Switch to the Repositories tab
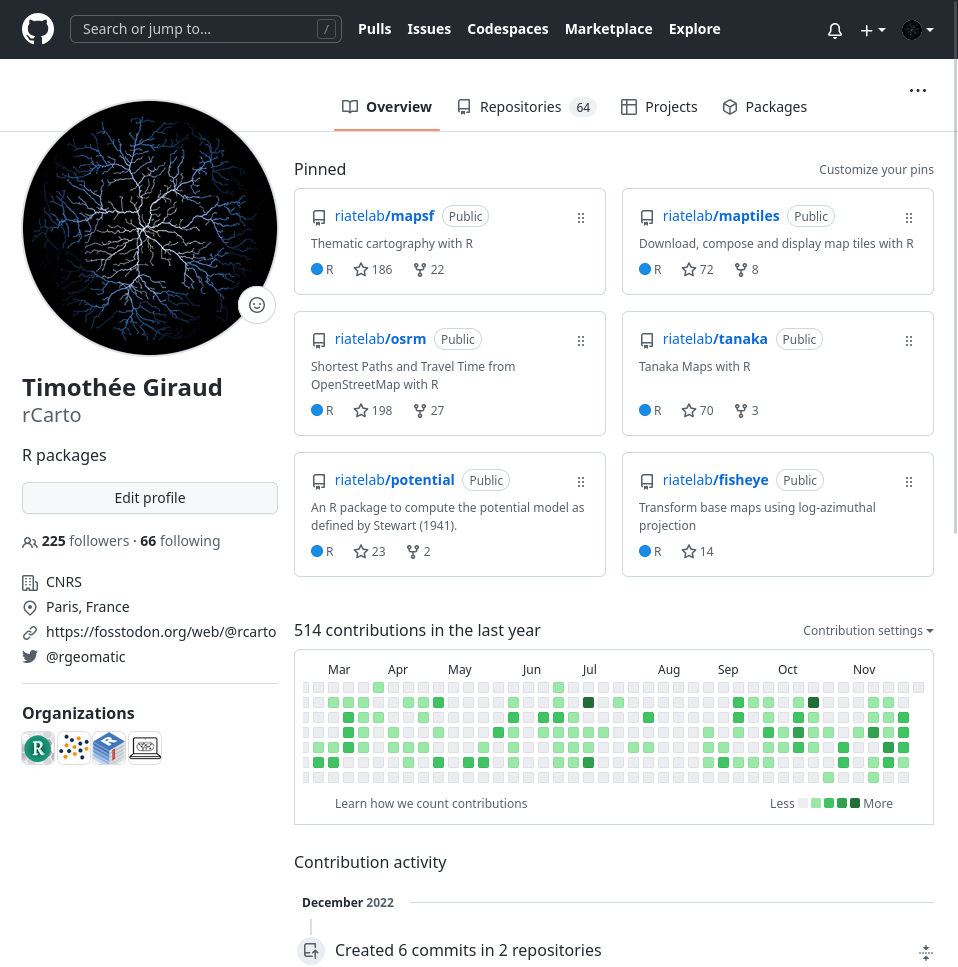958x967 pixels. coord(526,107)
